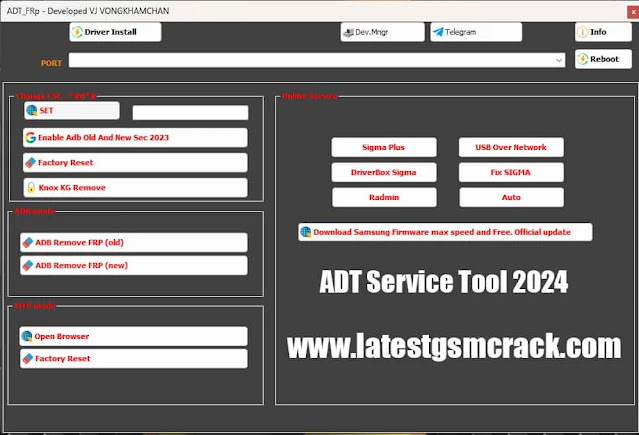Launch Sigma Plus online service
Screen dimensions: 639x435
click(x=384, y=147)
